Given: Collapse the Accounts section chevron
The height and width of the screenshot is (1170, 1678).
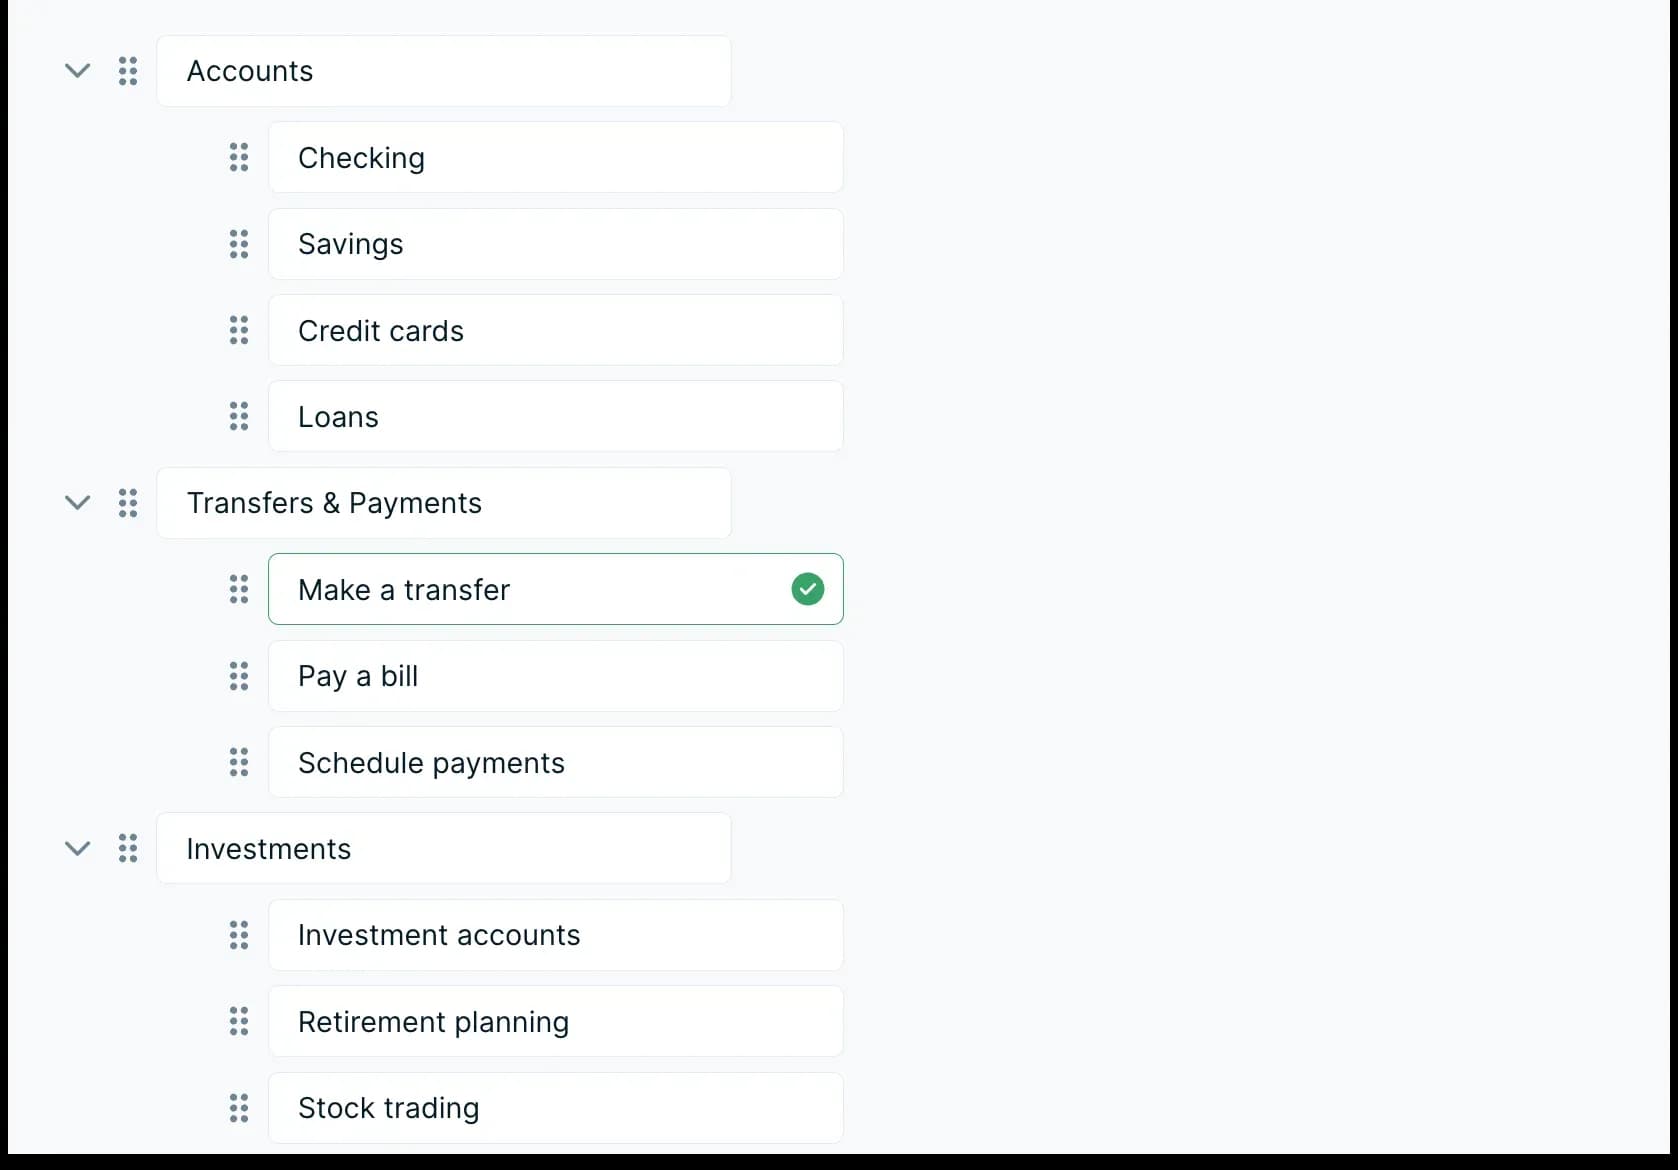Looking at the screenshot, I should 77,71.
